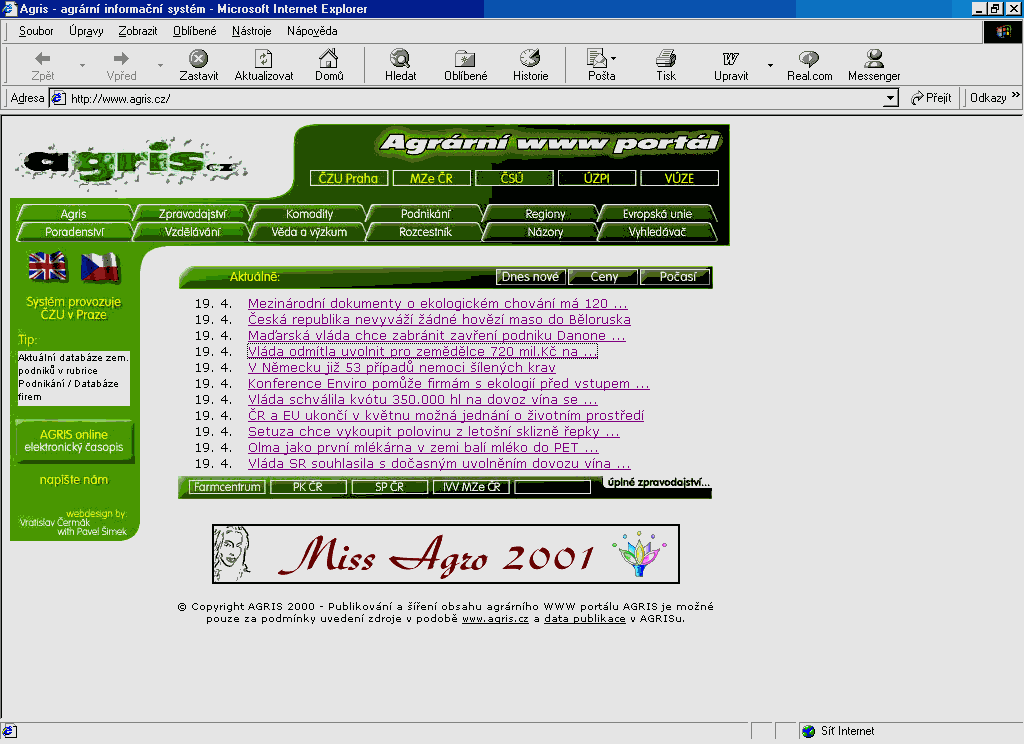Viewport: 1024px width, 744px height.
Task: Open the Nápověda menu
Action: coord(312,31)
